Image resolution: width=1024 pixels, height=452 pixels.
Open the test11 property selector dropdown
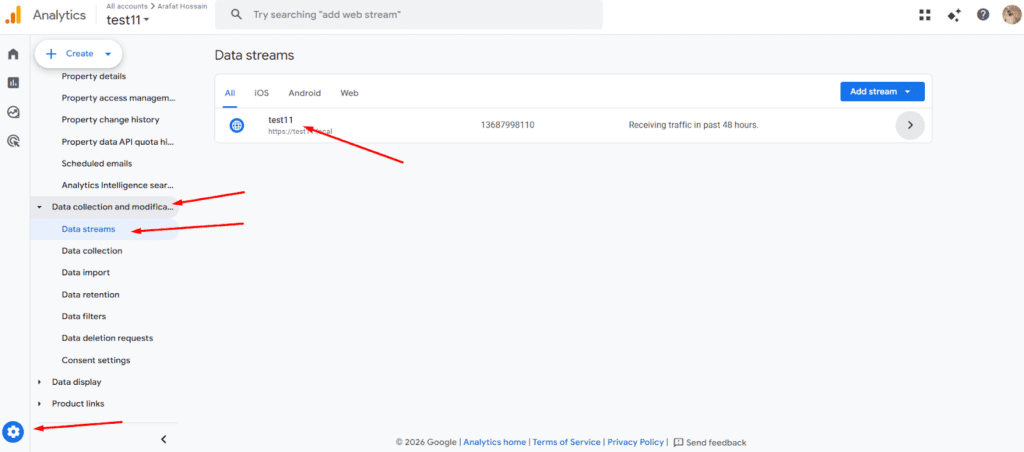coord(128,20)
